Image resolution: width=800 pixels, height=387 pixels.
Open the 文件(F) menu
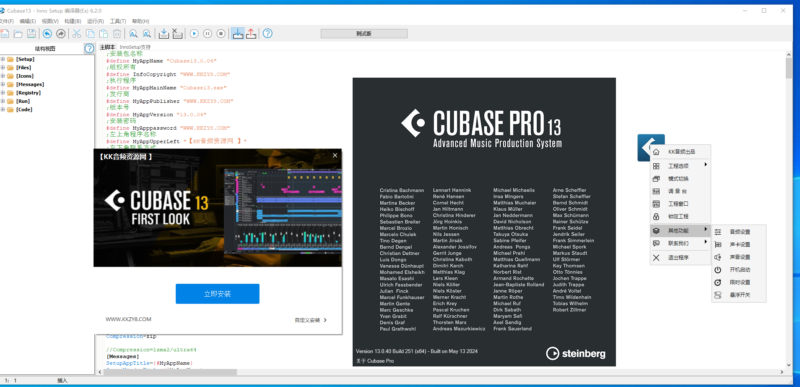7,21
